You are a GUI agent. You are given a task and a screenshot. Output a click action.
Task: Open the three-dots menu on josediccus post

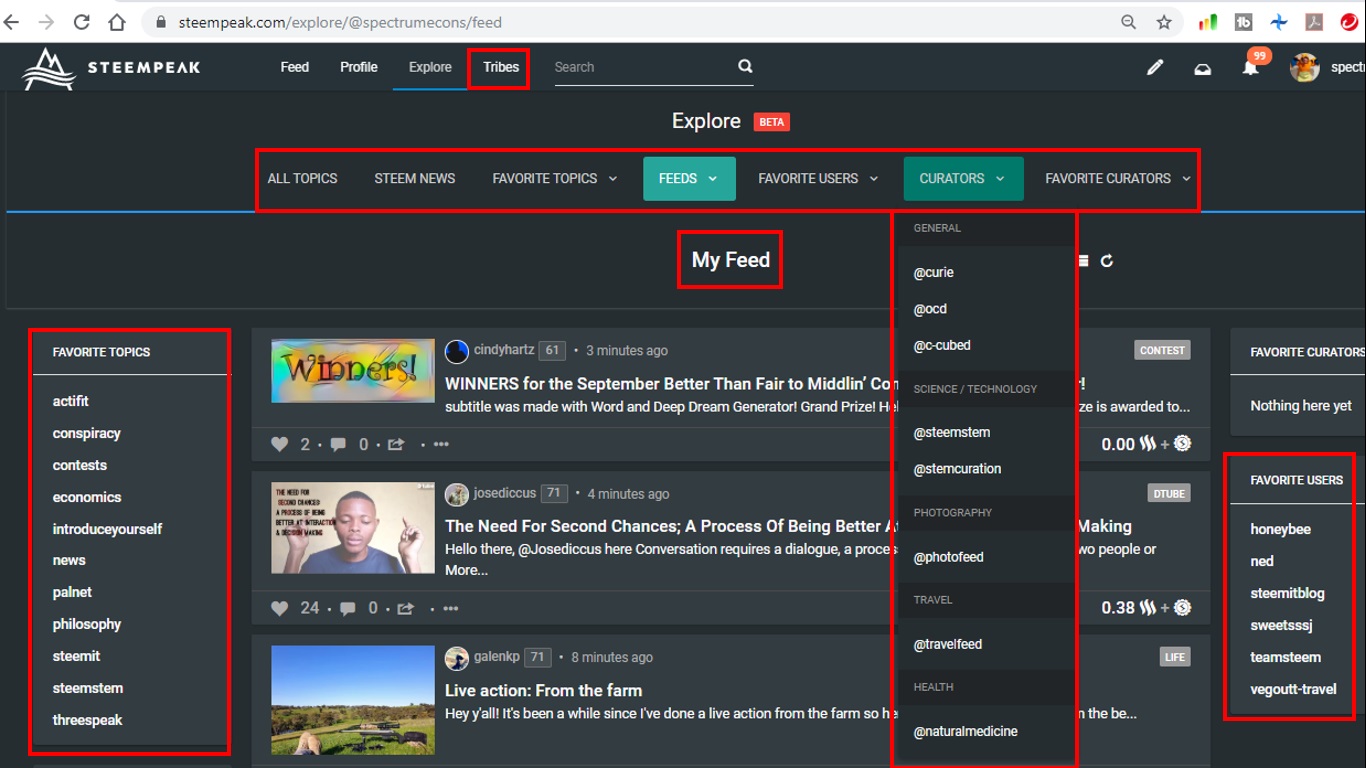[x=450, y=608]
